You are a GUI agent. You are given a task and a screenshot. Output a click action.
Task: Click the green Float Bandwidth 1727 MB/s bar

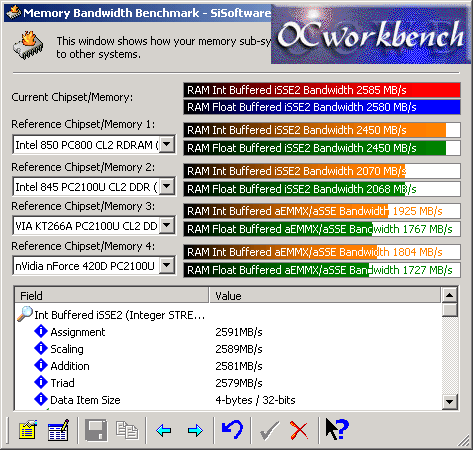[x=322, y=270]
